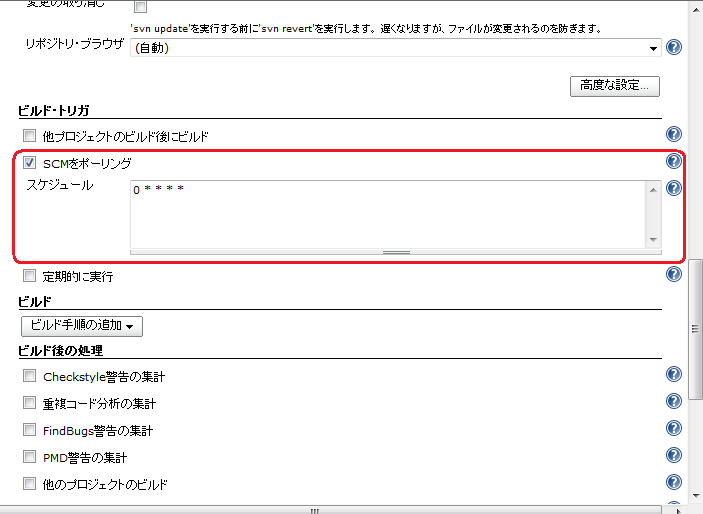Screen dimensions: 703x514
Task: Open help icon for 他のプロジェクトのビルド
Action: tap(674, 482)
